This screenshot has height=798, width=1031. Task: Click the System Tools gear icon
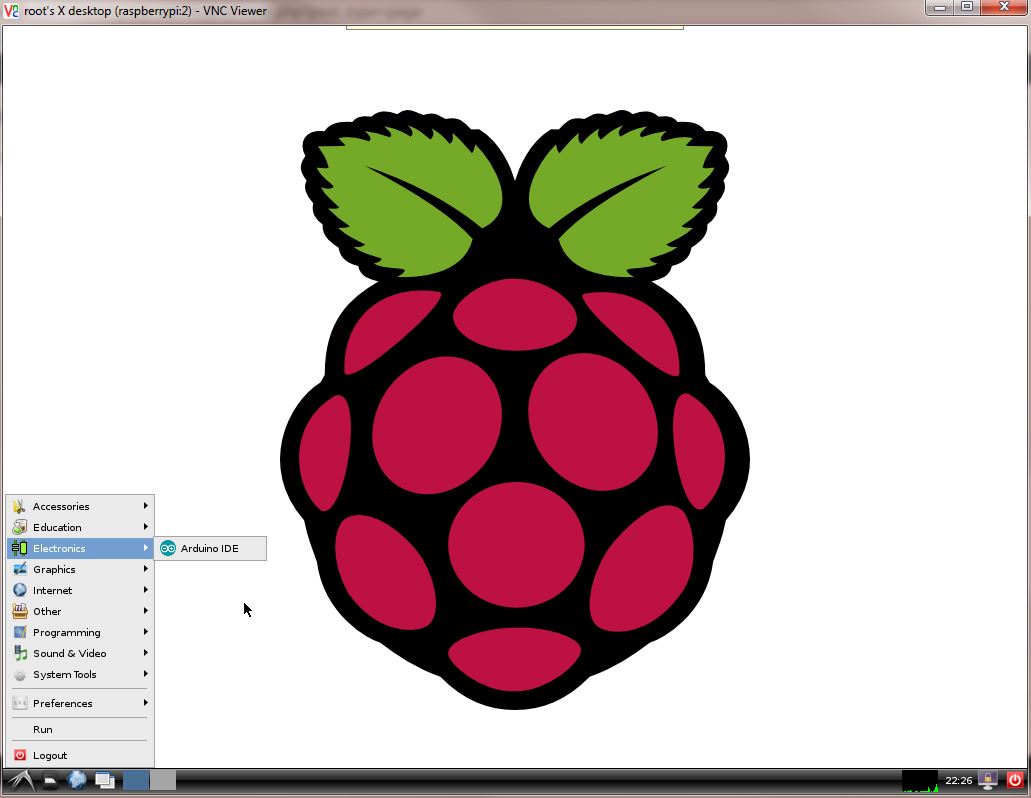pos(20,674)
